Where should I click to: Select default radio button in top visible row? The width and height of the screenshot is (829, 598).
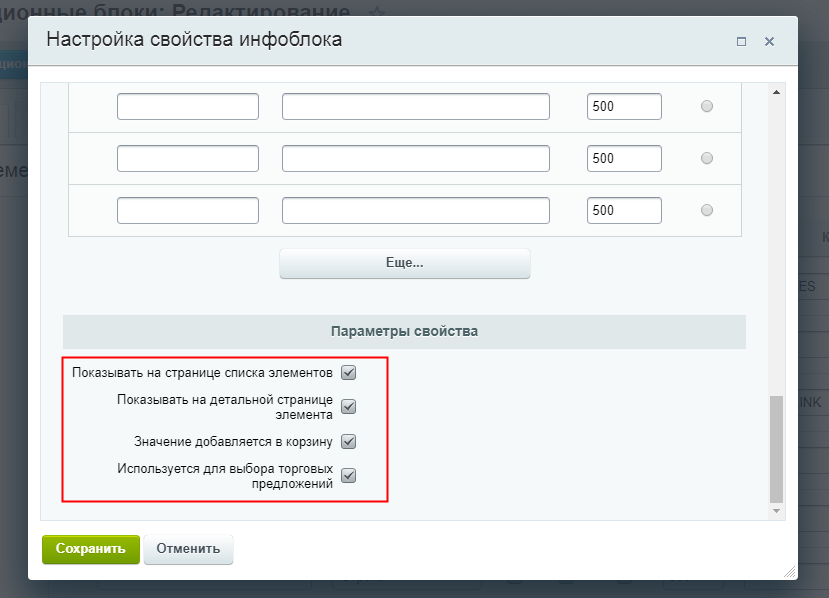[707, 107]
